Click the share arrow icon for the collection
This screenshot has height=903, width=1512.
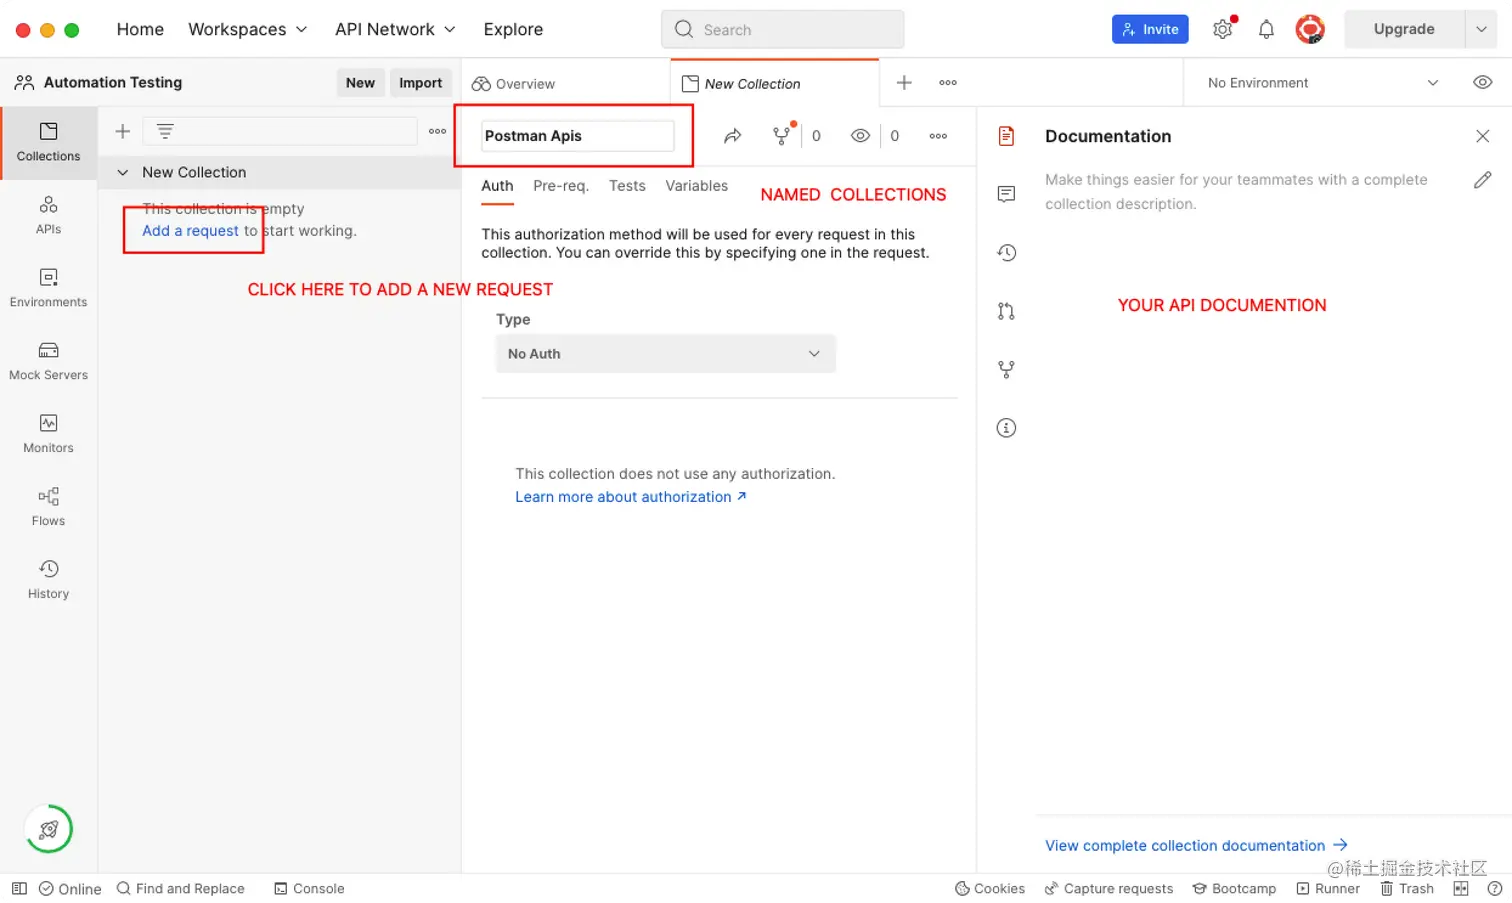[x=733, y=136]
